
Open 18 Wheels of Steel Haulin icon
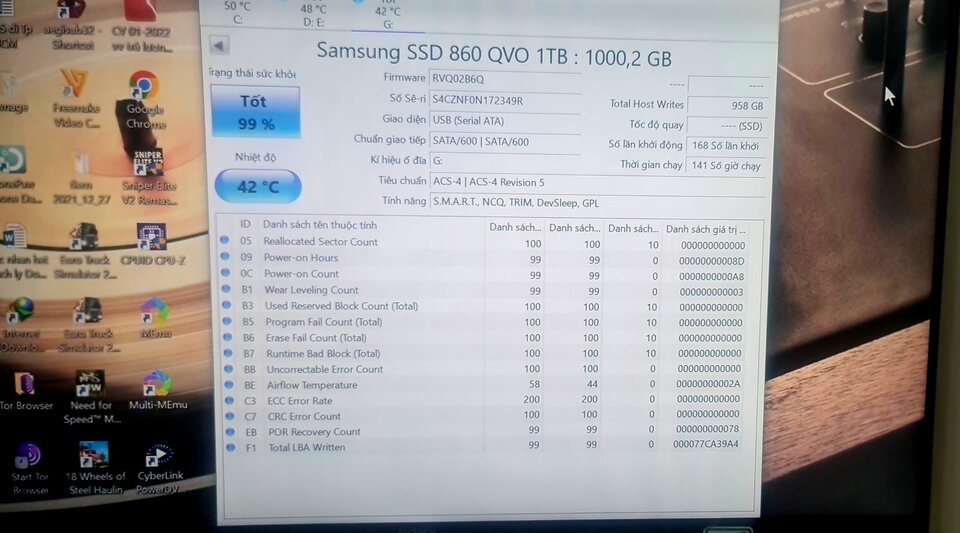[x=95, y=469]
